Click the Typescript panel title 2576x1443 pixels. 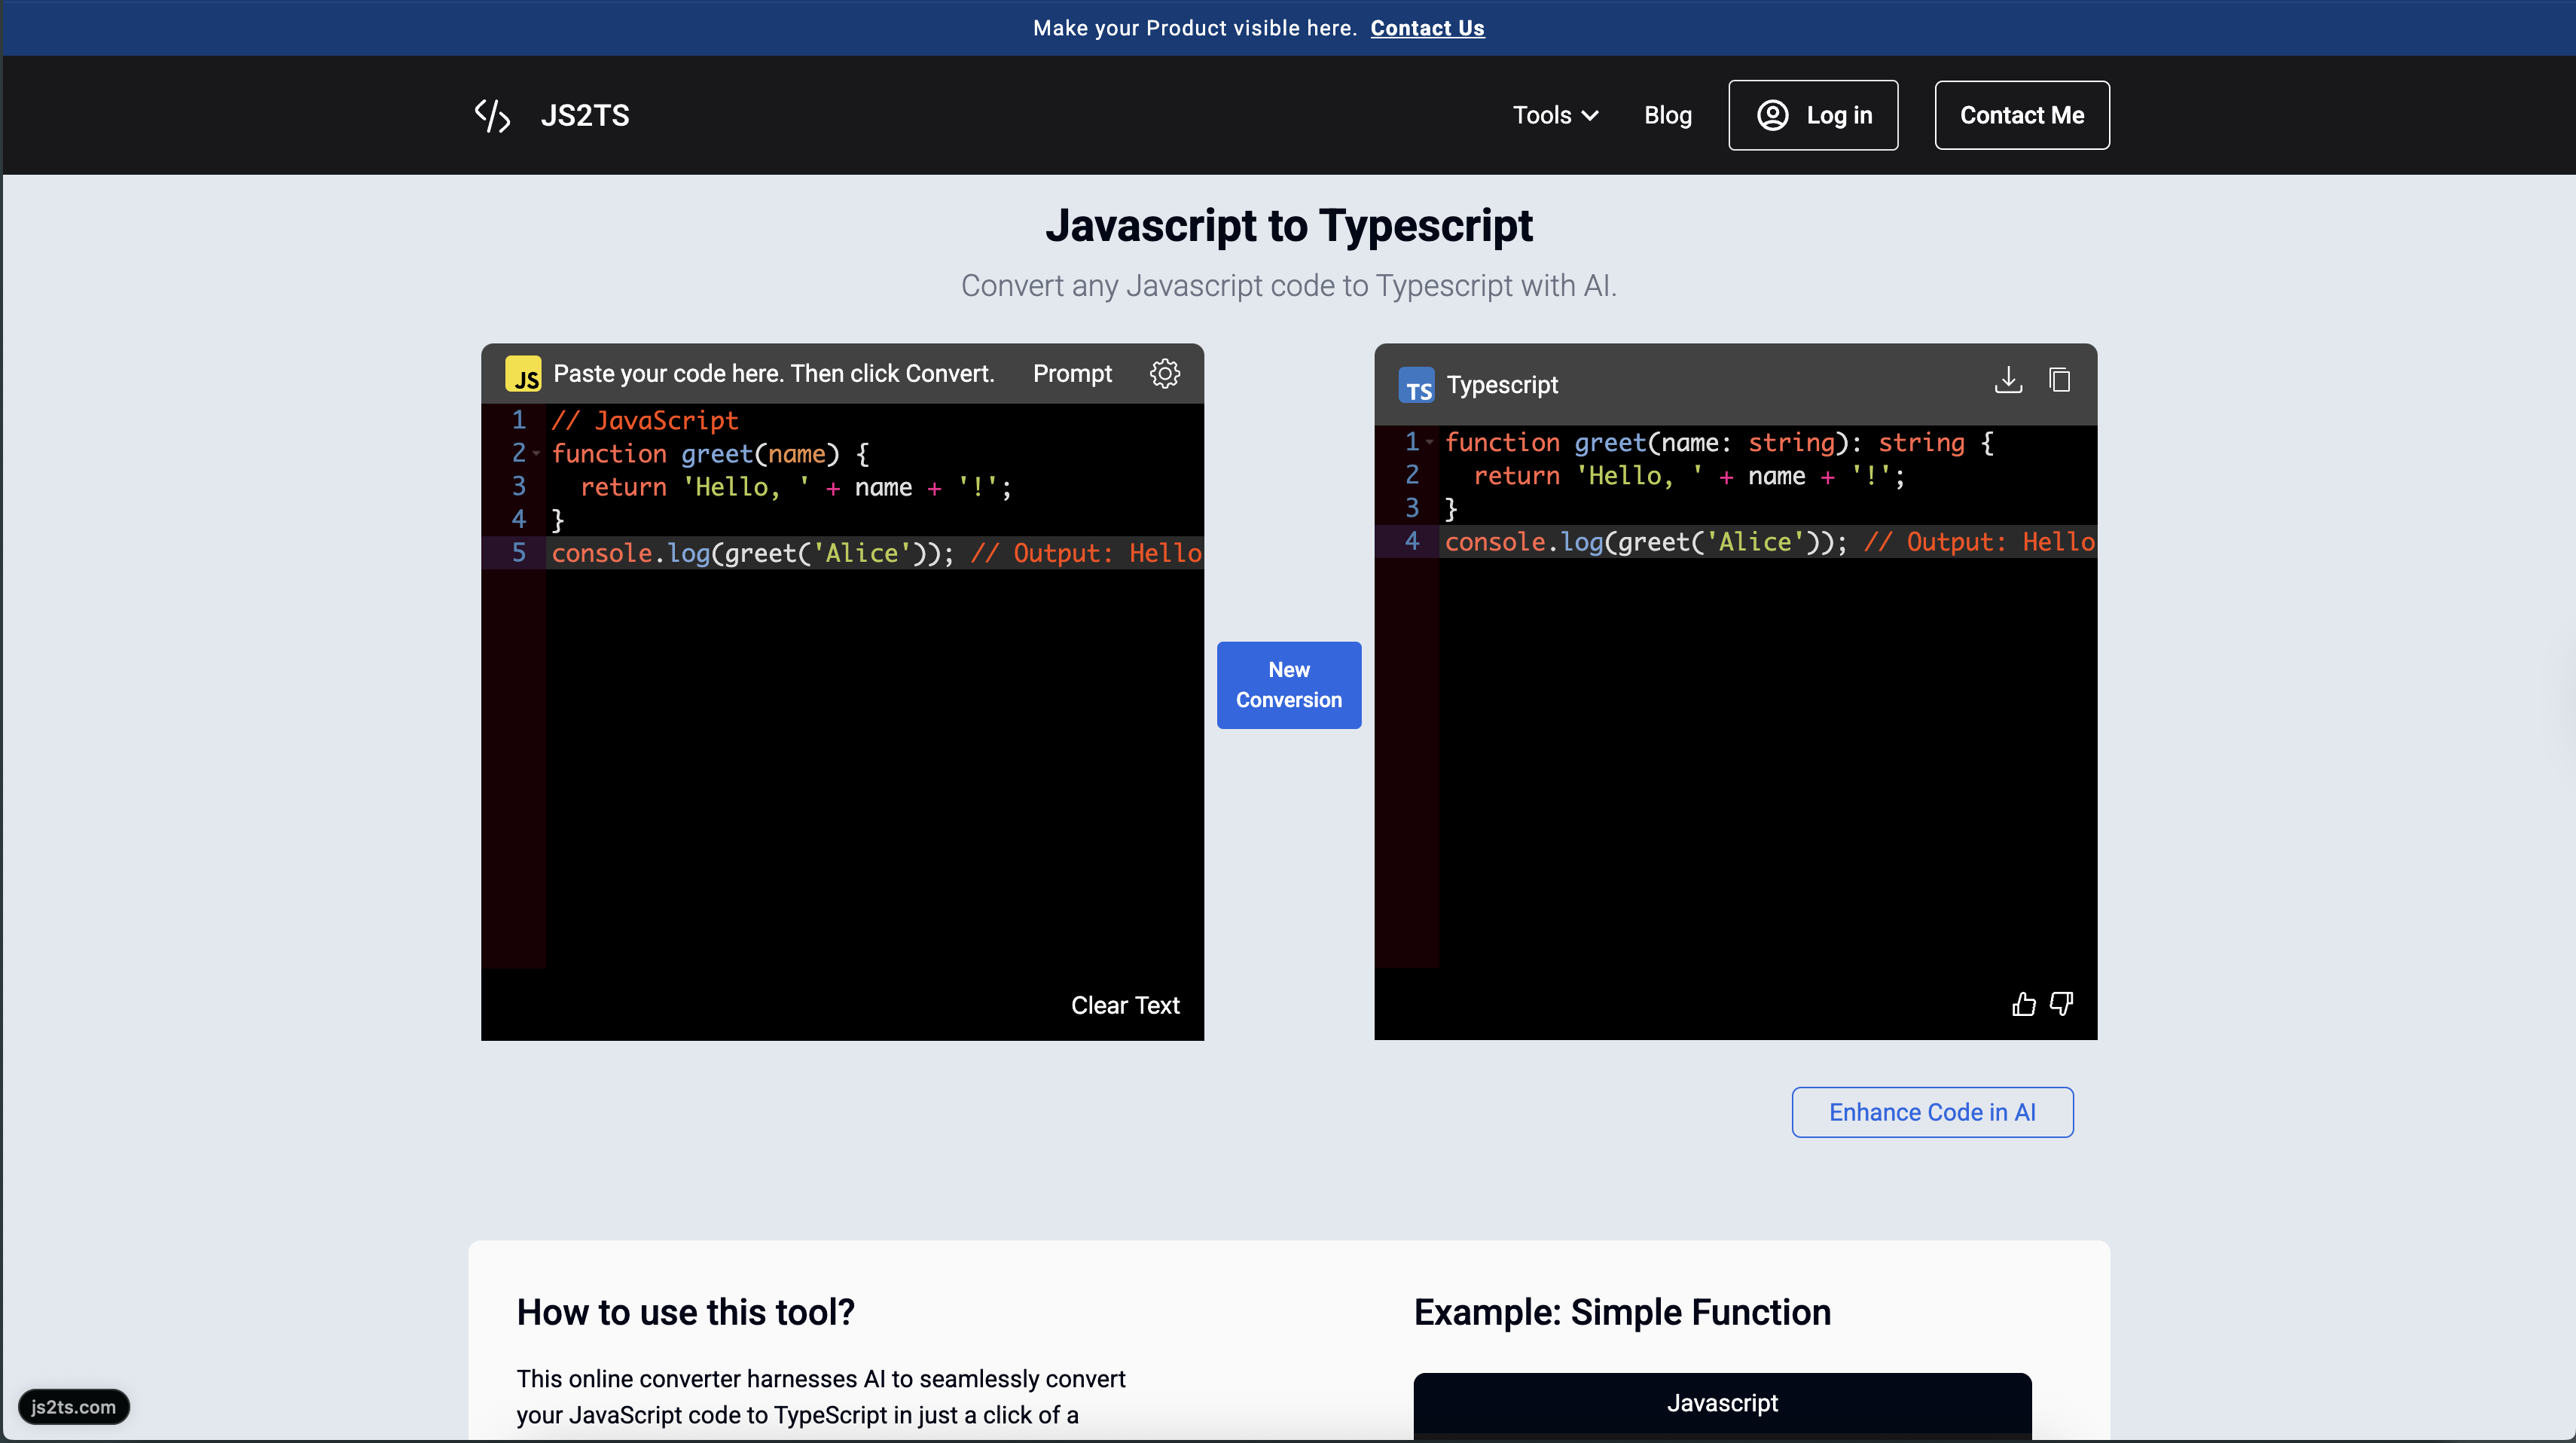(x=1502, y=385)
